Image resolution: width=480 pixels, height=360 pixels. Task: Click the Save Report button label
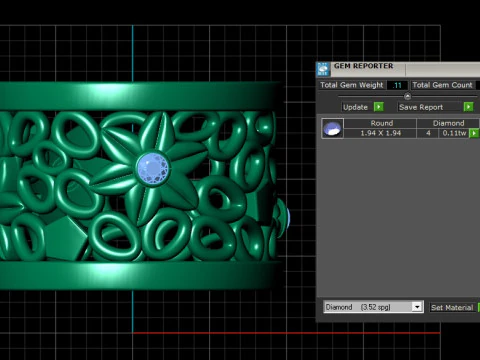(x=421, y=107)
